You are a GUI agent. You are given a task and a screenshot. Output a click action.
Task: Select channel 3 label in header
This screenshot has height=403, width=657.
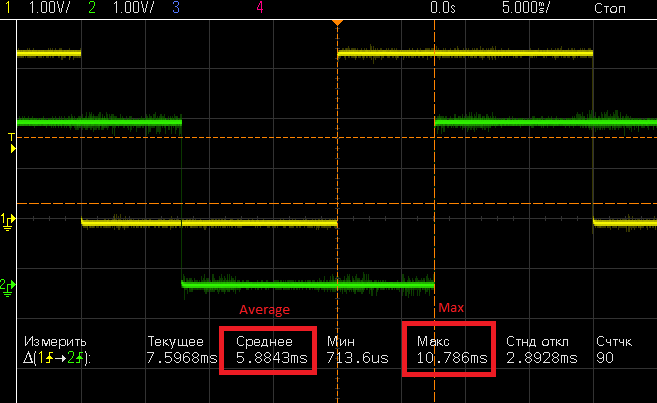[176, 8]
